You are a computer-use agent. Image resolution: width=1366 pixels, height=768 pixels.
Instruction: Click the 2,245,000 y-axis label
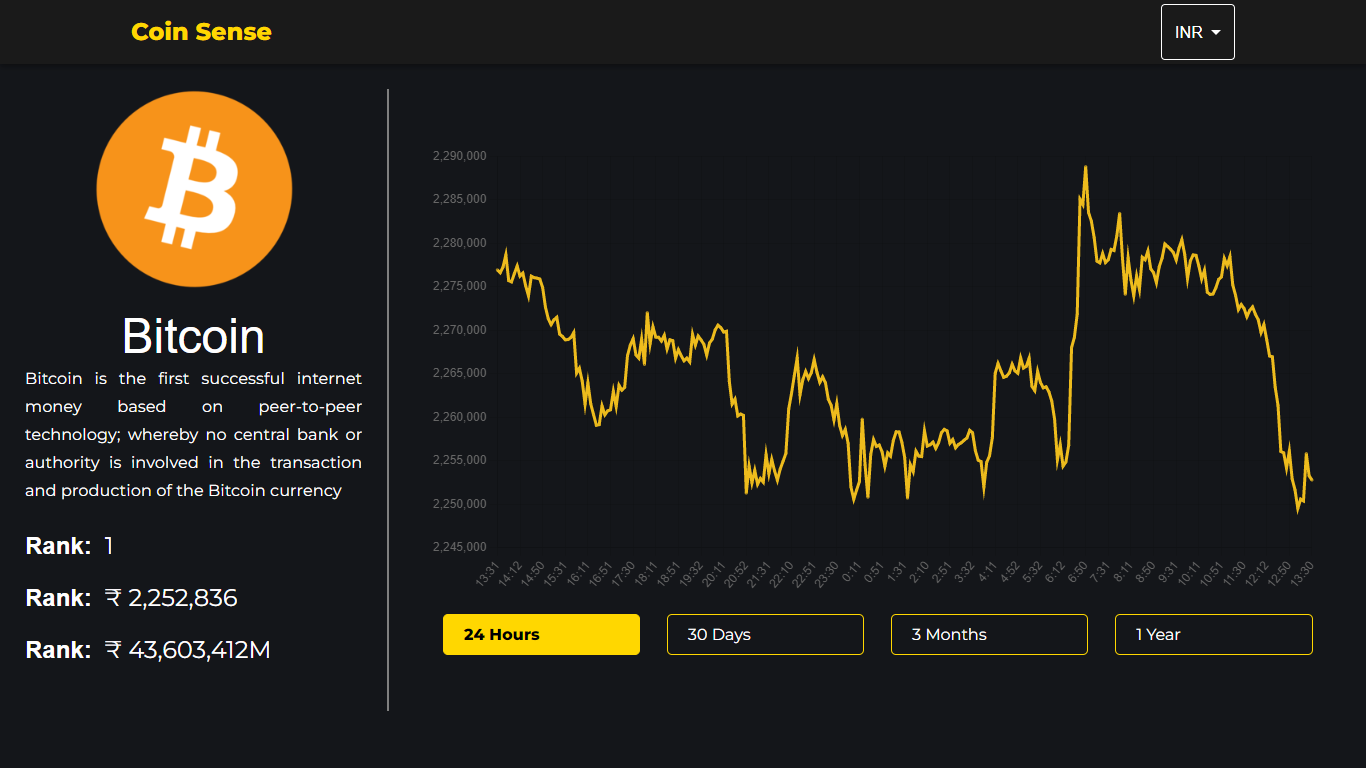(459, 547)
